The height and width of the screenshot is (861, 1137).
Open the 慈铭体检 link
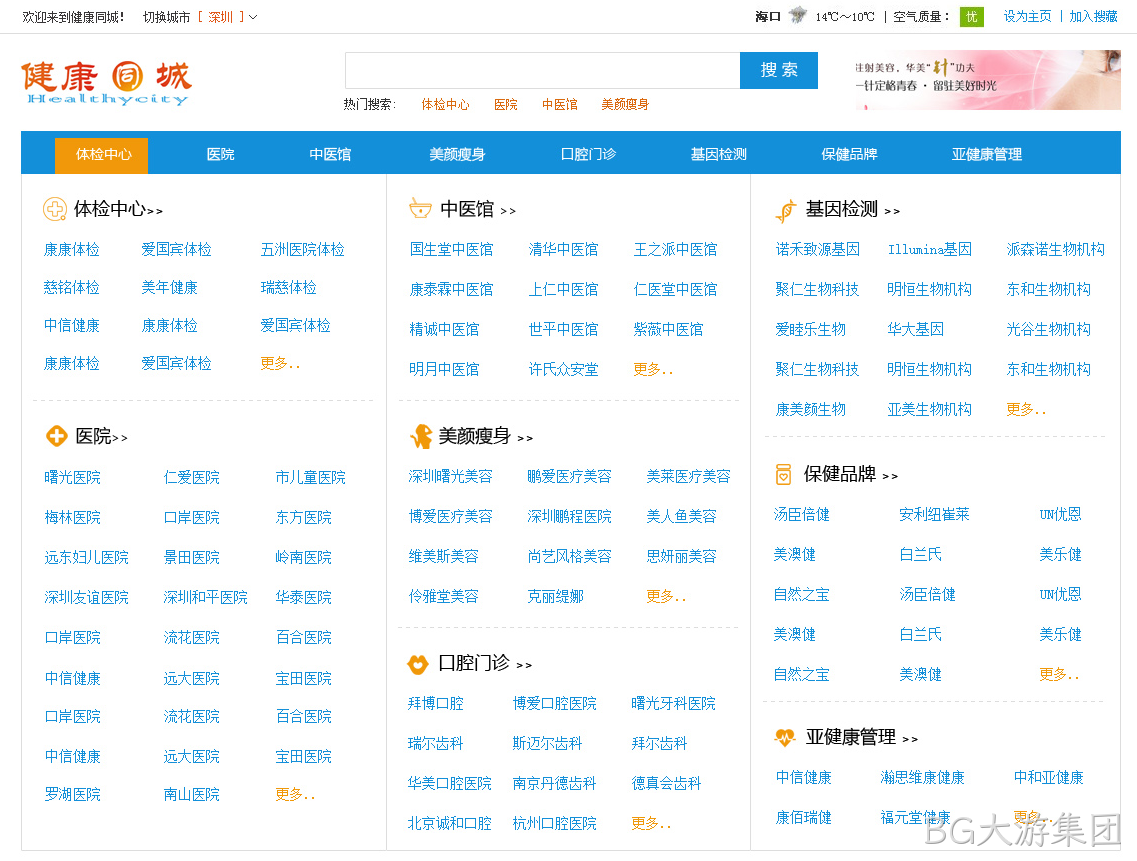[x=71, y=287]
